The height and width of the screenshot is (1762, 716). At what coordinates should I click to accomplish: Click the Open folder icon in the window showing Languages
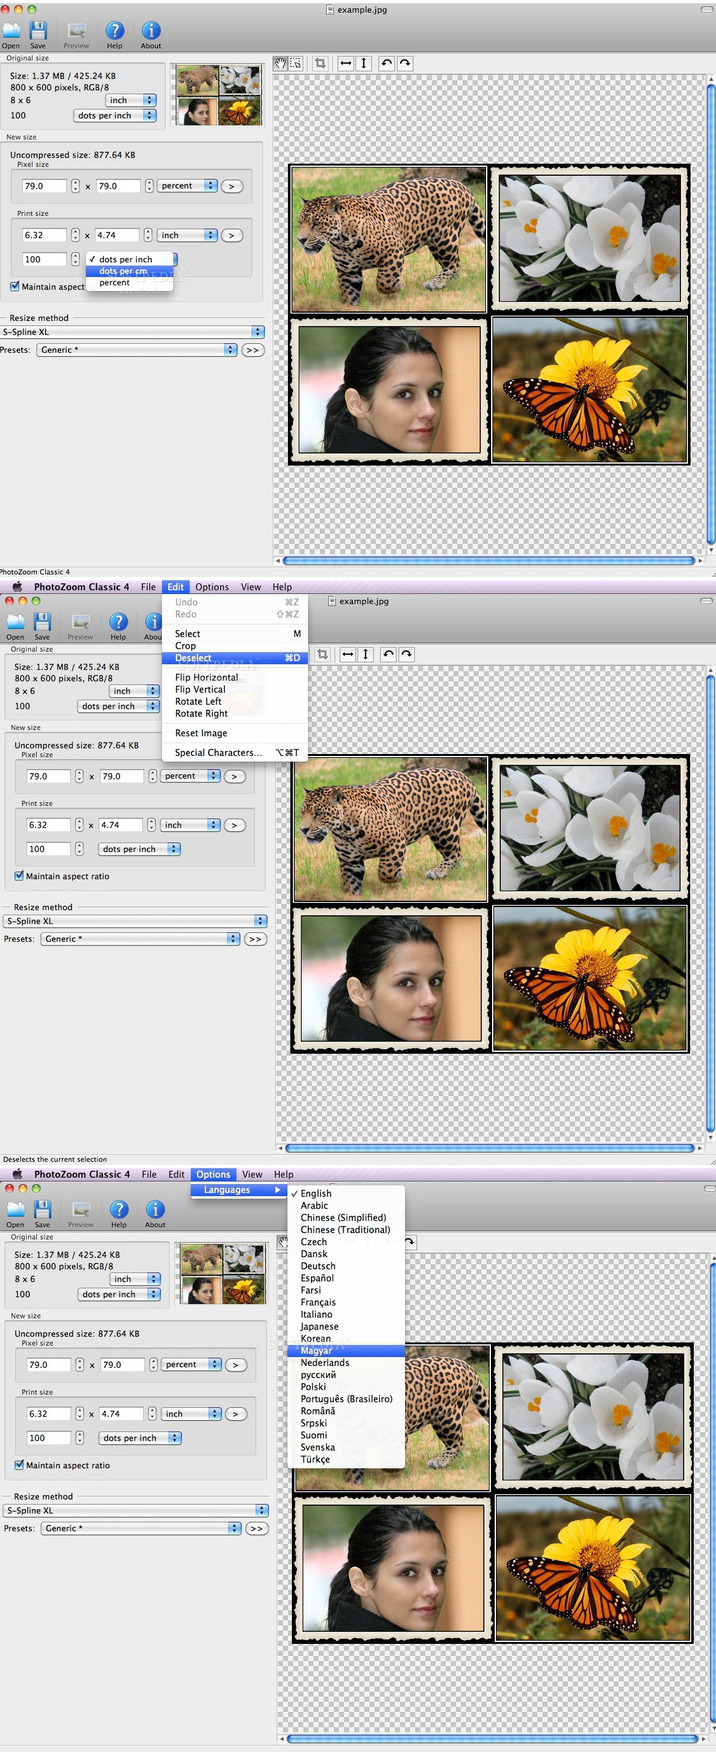pyautogui.click(x=16, y=1210)
